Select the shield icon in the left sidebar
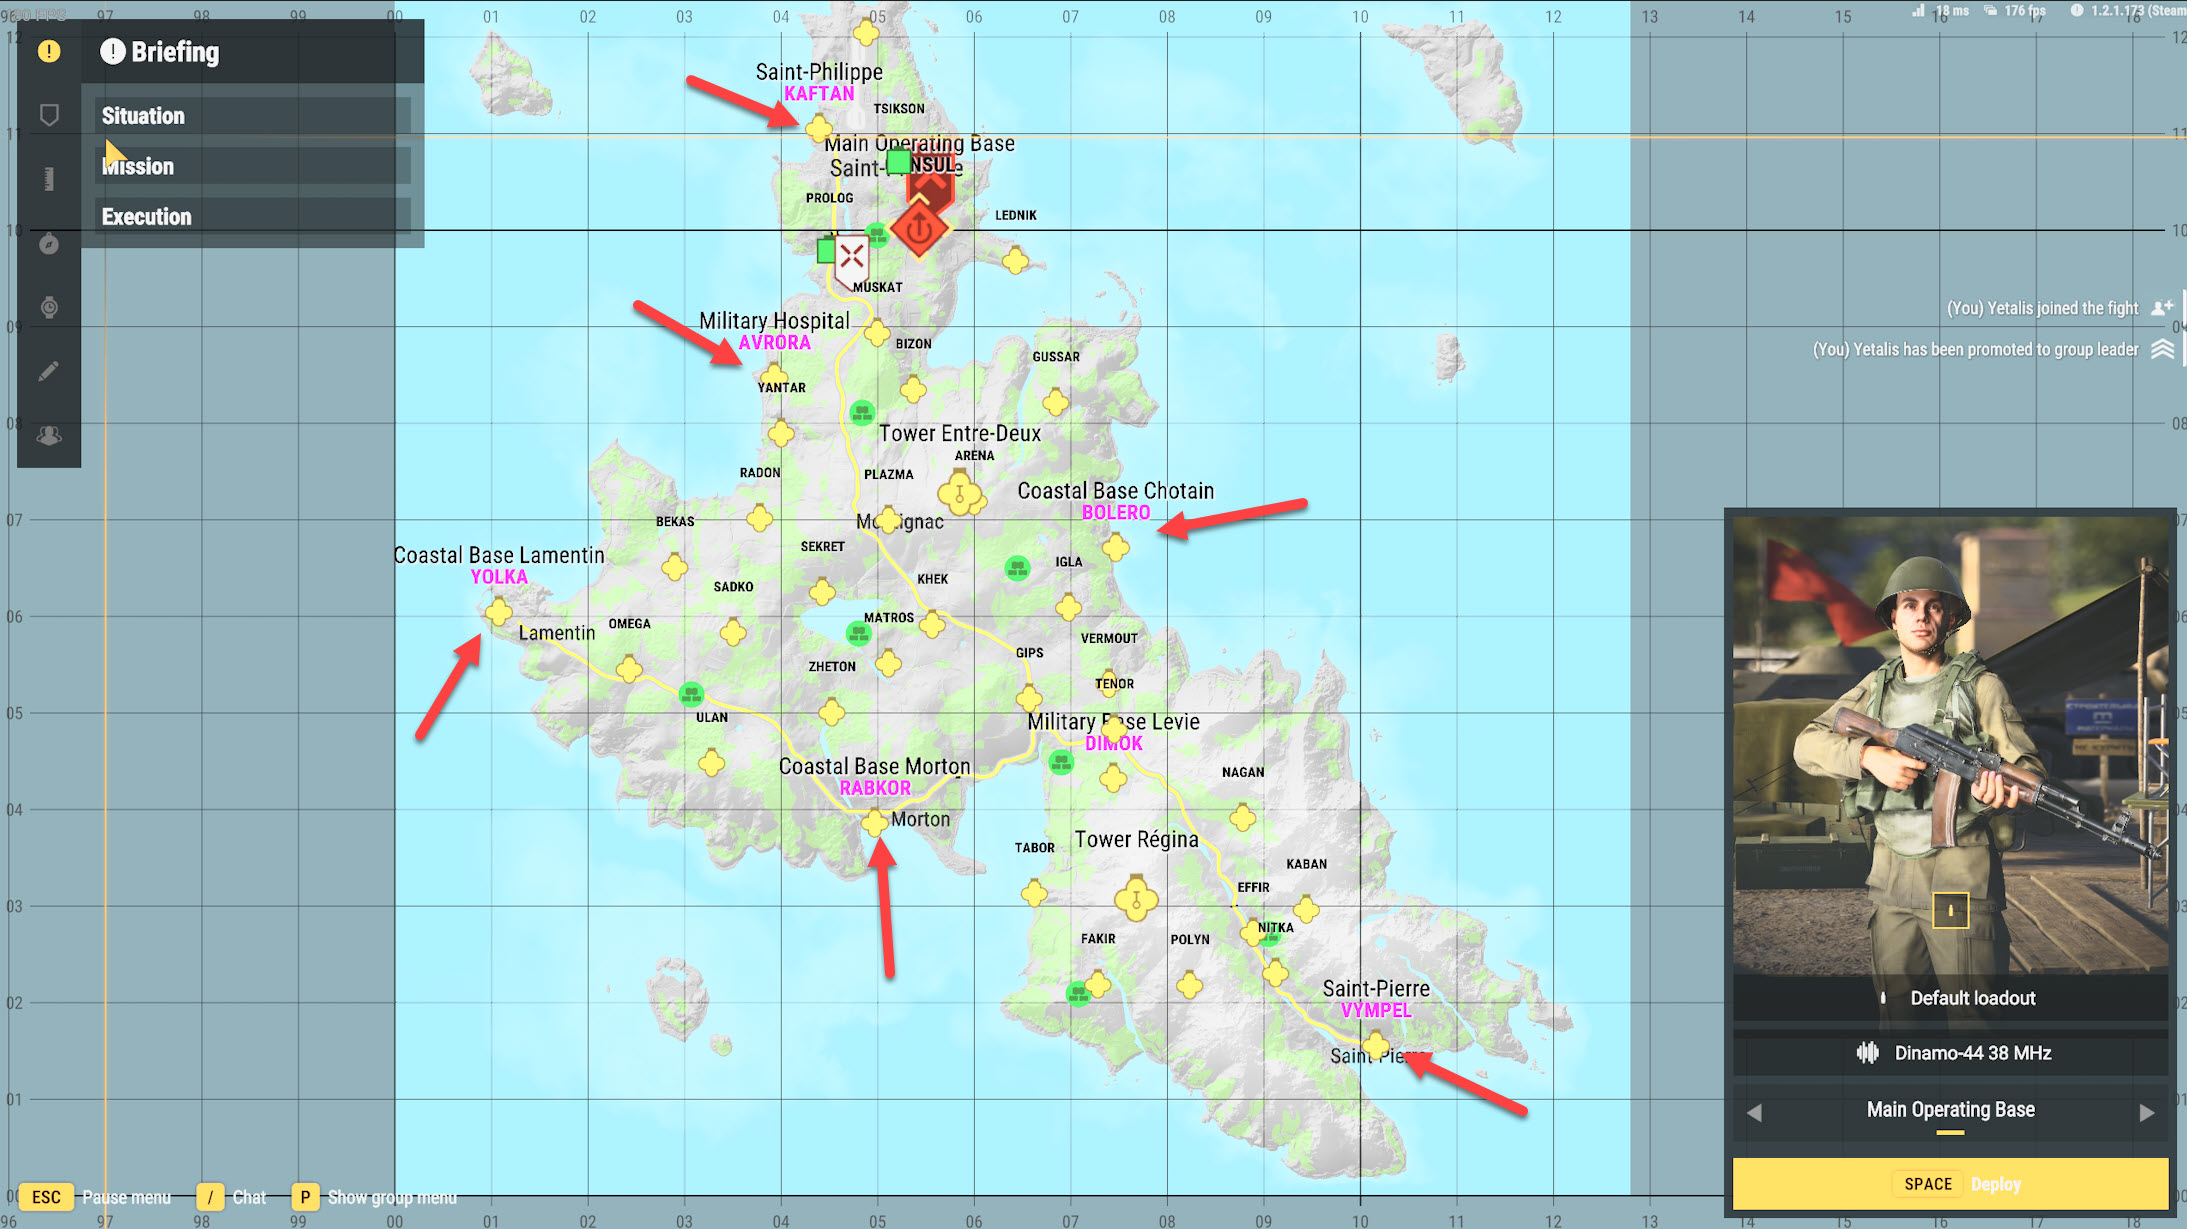Screen dimensions: 2187x1229 49,113
